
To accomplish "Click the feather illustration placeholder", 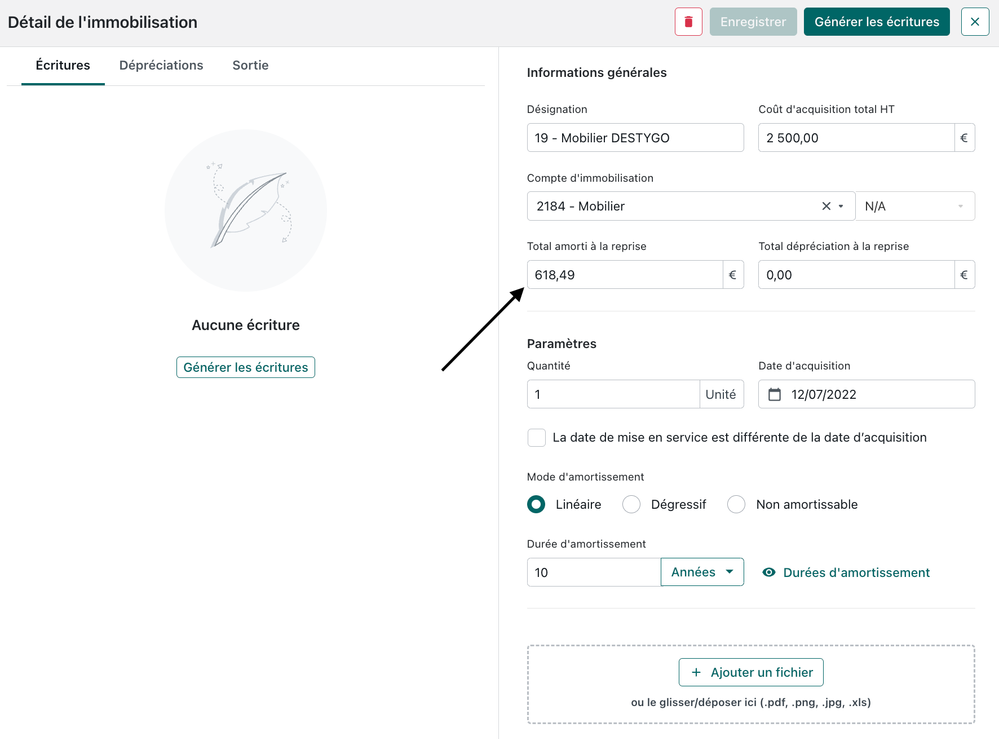I will pos(246,210).
